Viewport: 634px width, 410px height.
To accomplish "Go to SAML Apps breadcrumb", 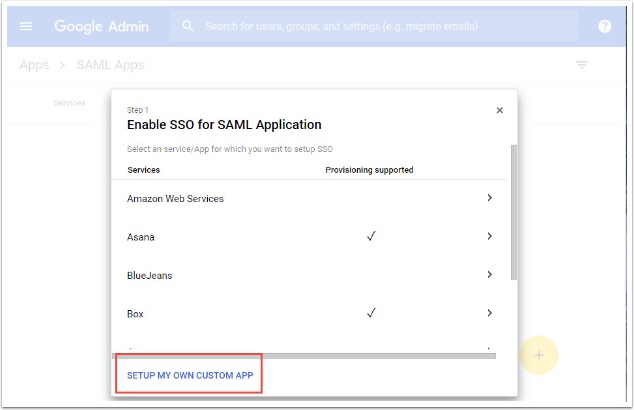I will 110,65.
